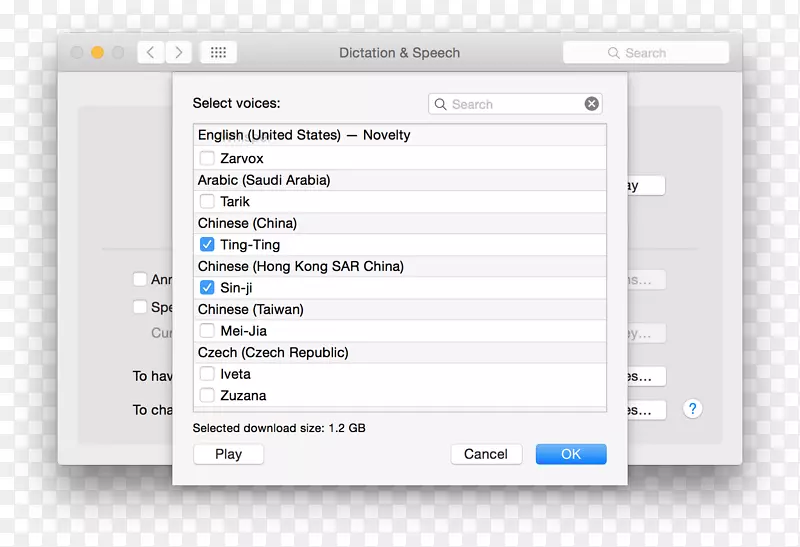Select the Iveta voice name
The height and width of the screenshot is (547, 800).
point(235,374)
